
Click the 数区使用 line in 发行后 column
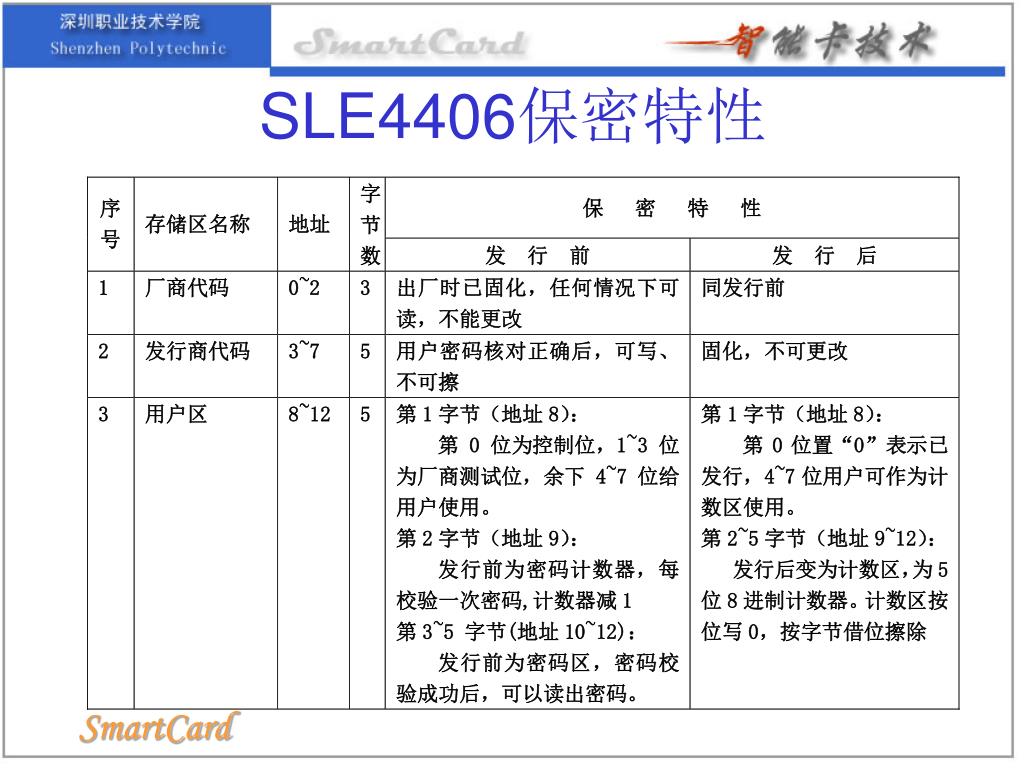(748, 507)
